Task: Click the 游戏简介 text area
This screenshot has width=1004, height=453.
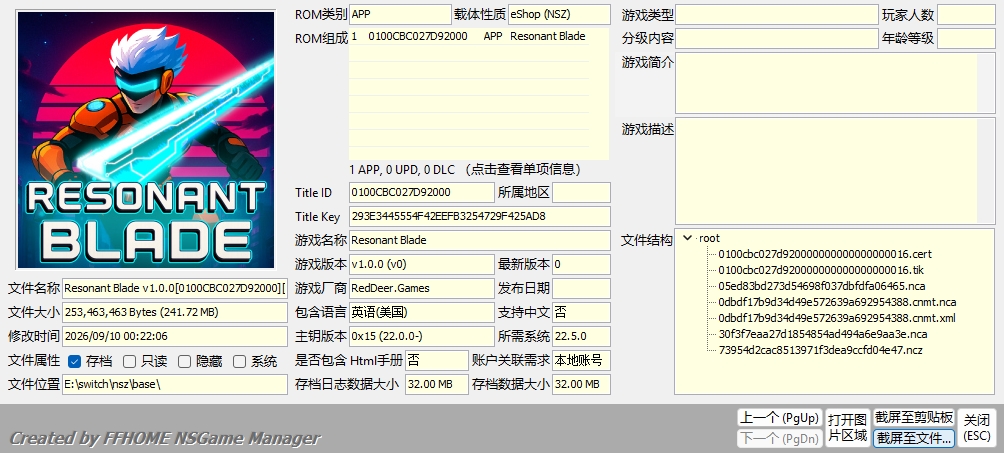Action: click(835, 83)
